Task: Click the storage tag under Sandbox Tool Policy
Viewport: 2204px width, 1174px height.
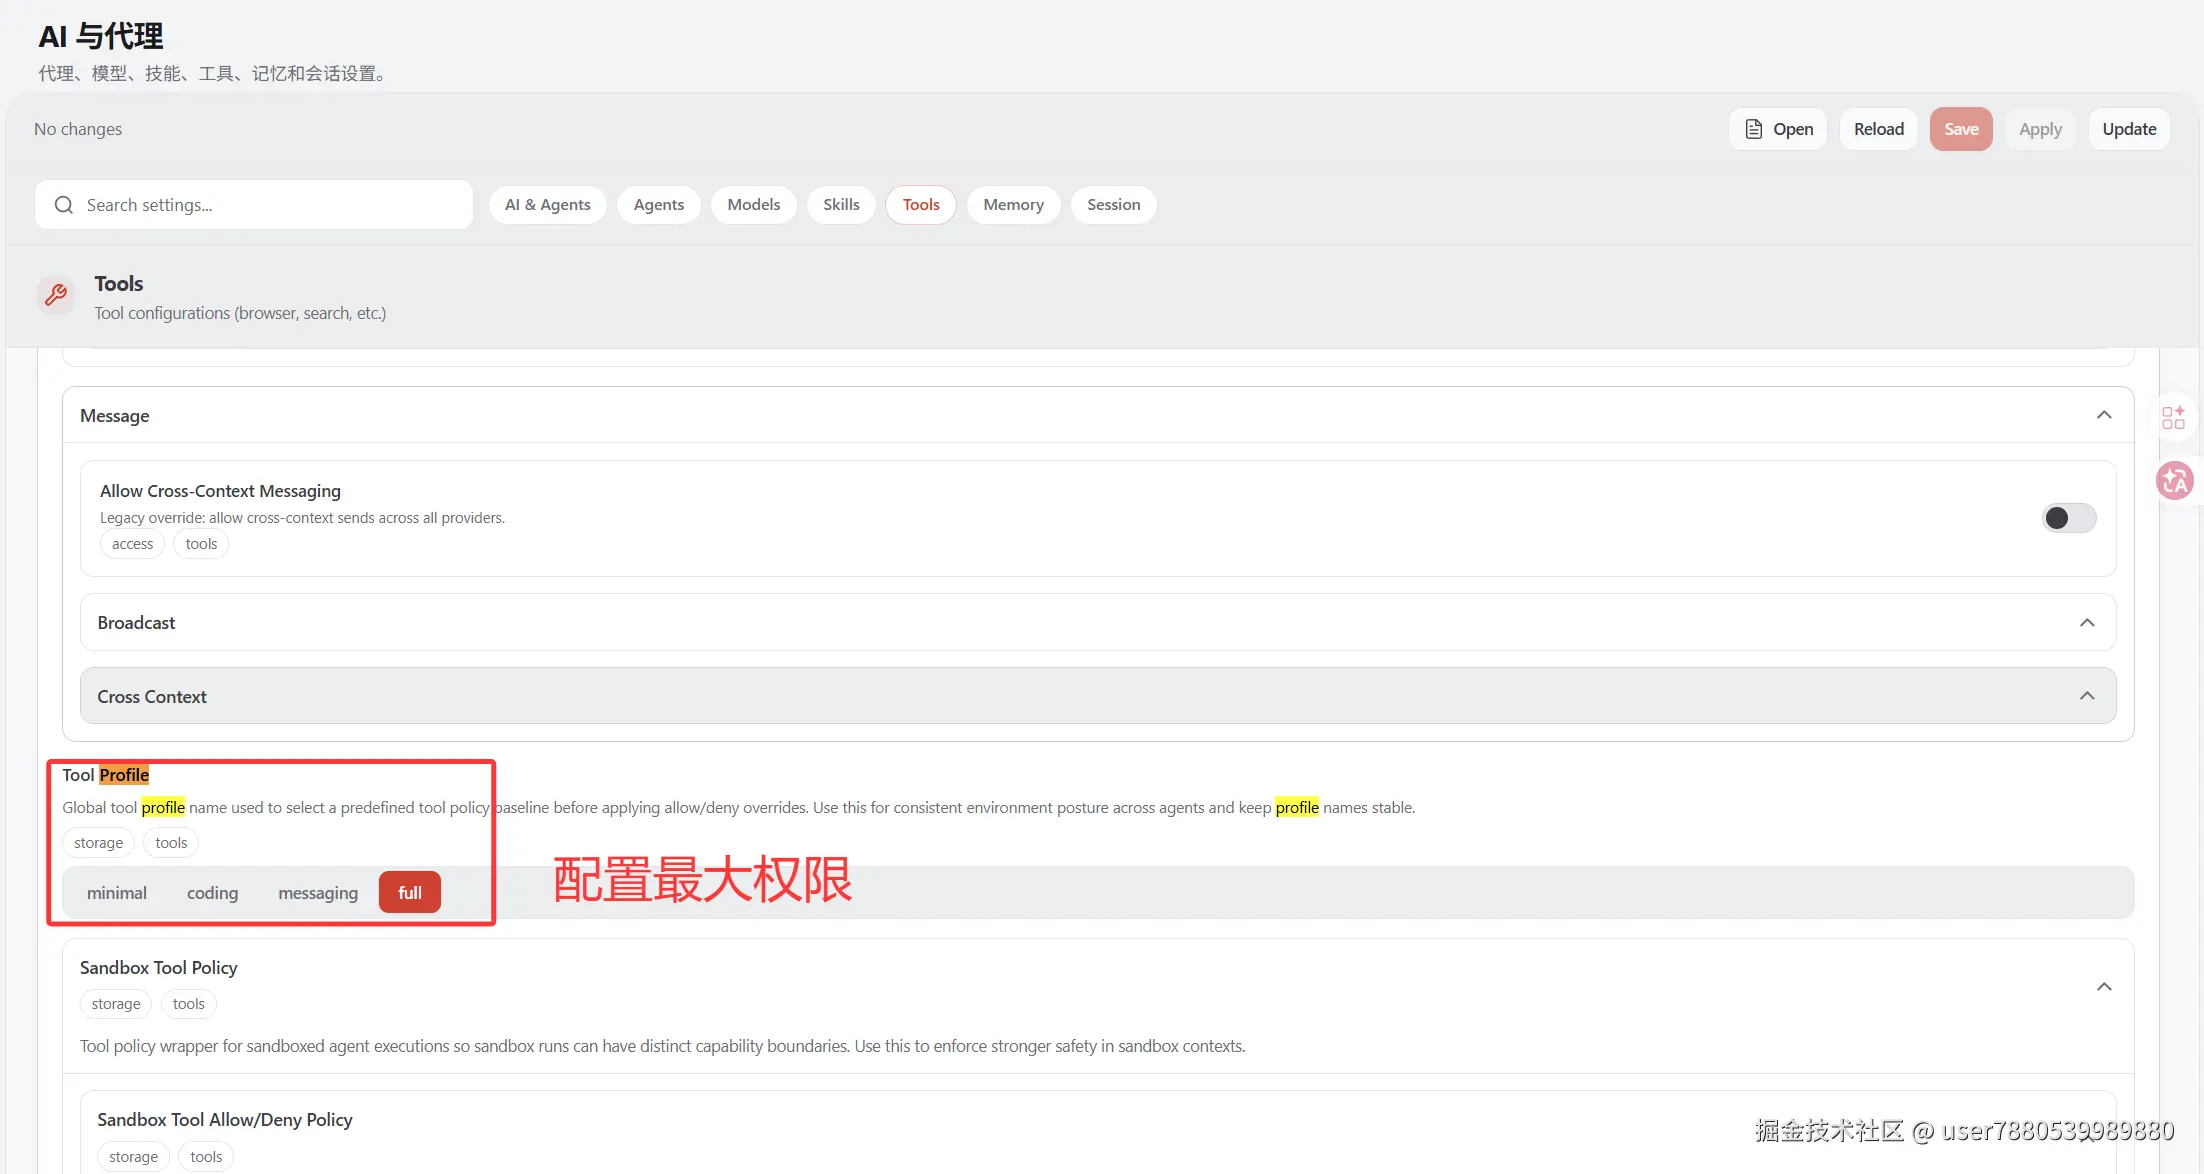Action: pyautogui.click(x=116, y=1004)
